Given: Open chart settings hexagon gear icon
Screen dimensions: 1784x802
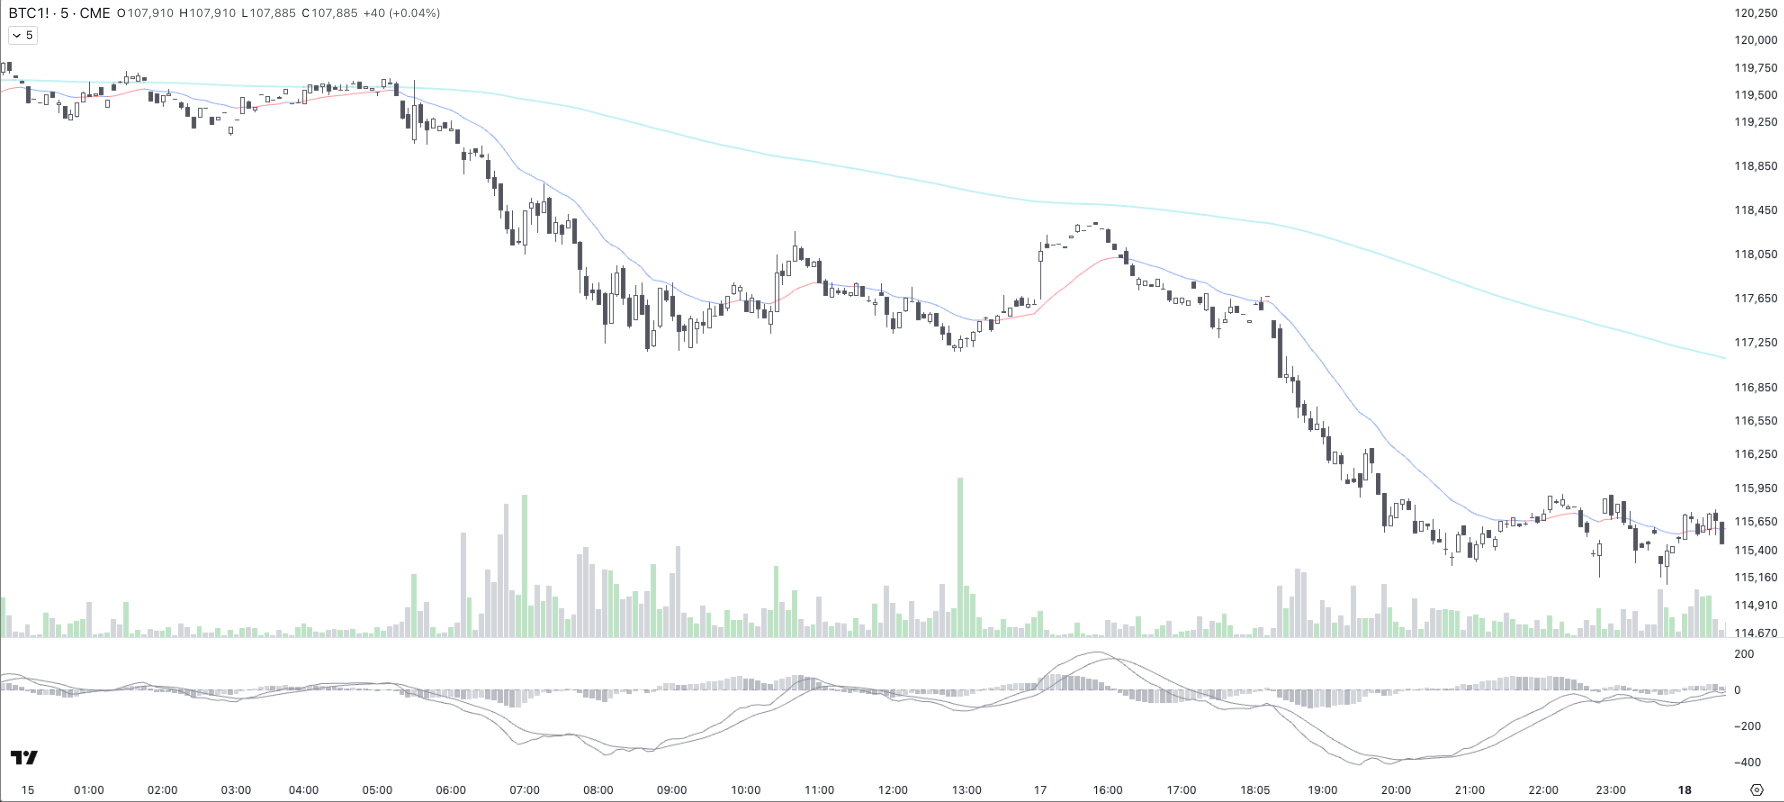Looking at the screenshot, I should pos(1756,790).
